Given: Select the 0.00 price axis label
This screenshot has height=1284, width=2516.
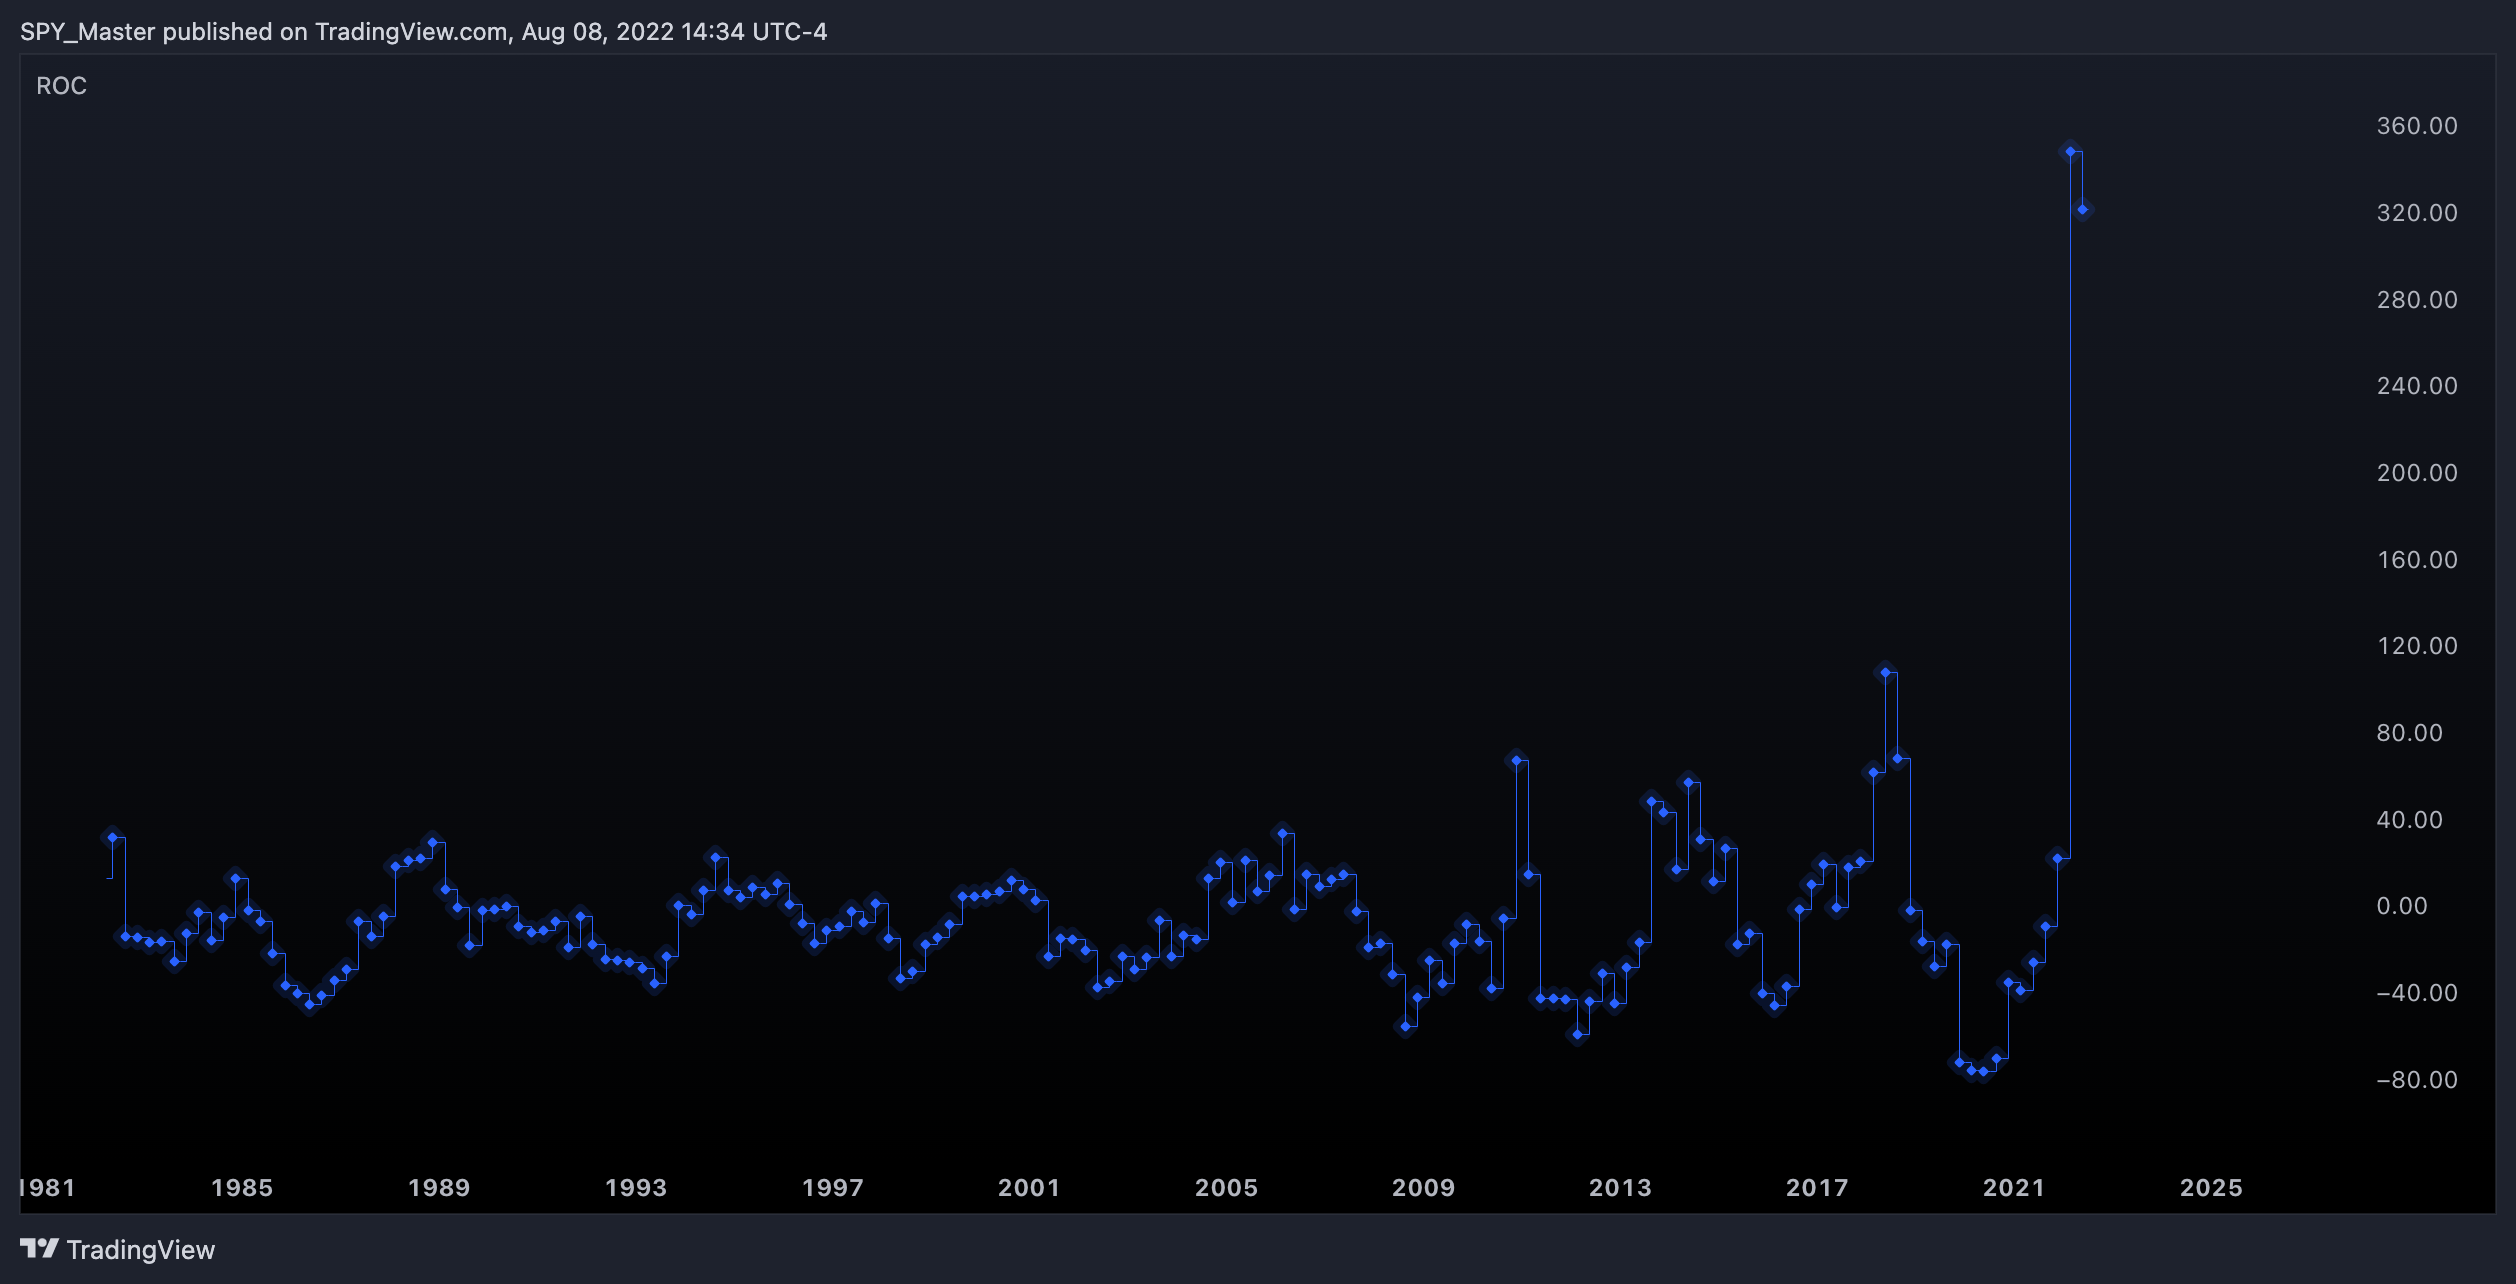Looking at the screenshot, I should [x=2402, y=906].
